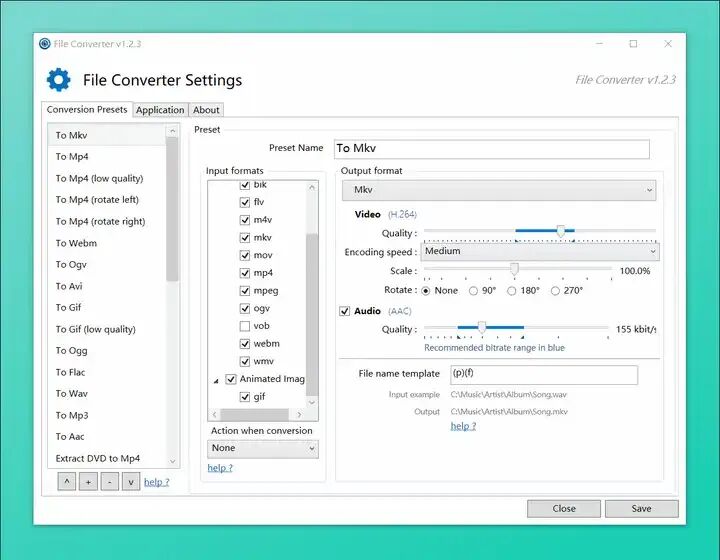
Task: Click the Save button
Action: 641,509
